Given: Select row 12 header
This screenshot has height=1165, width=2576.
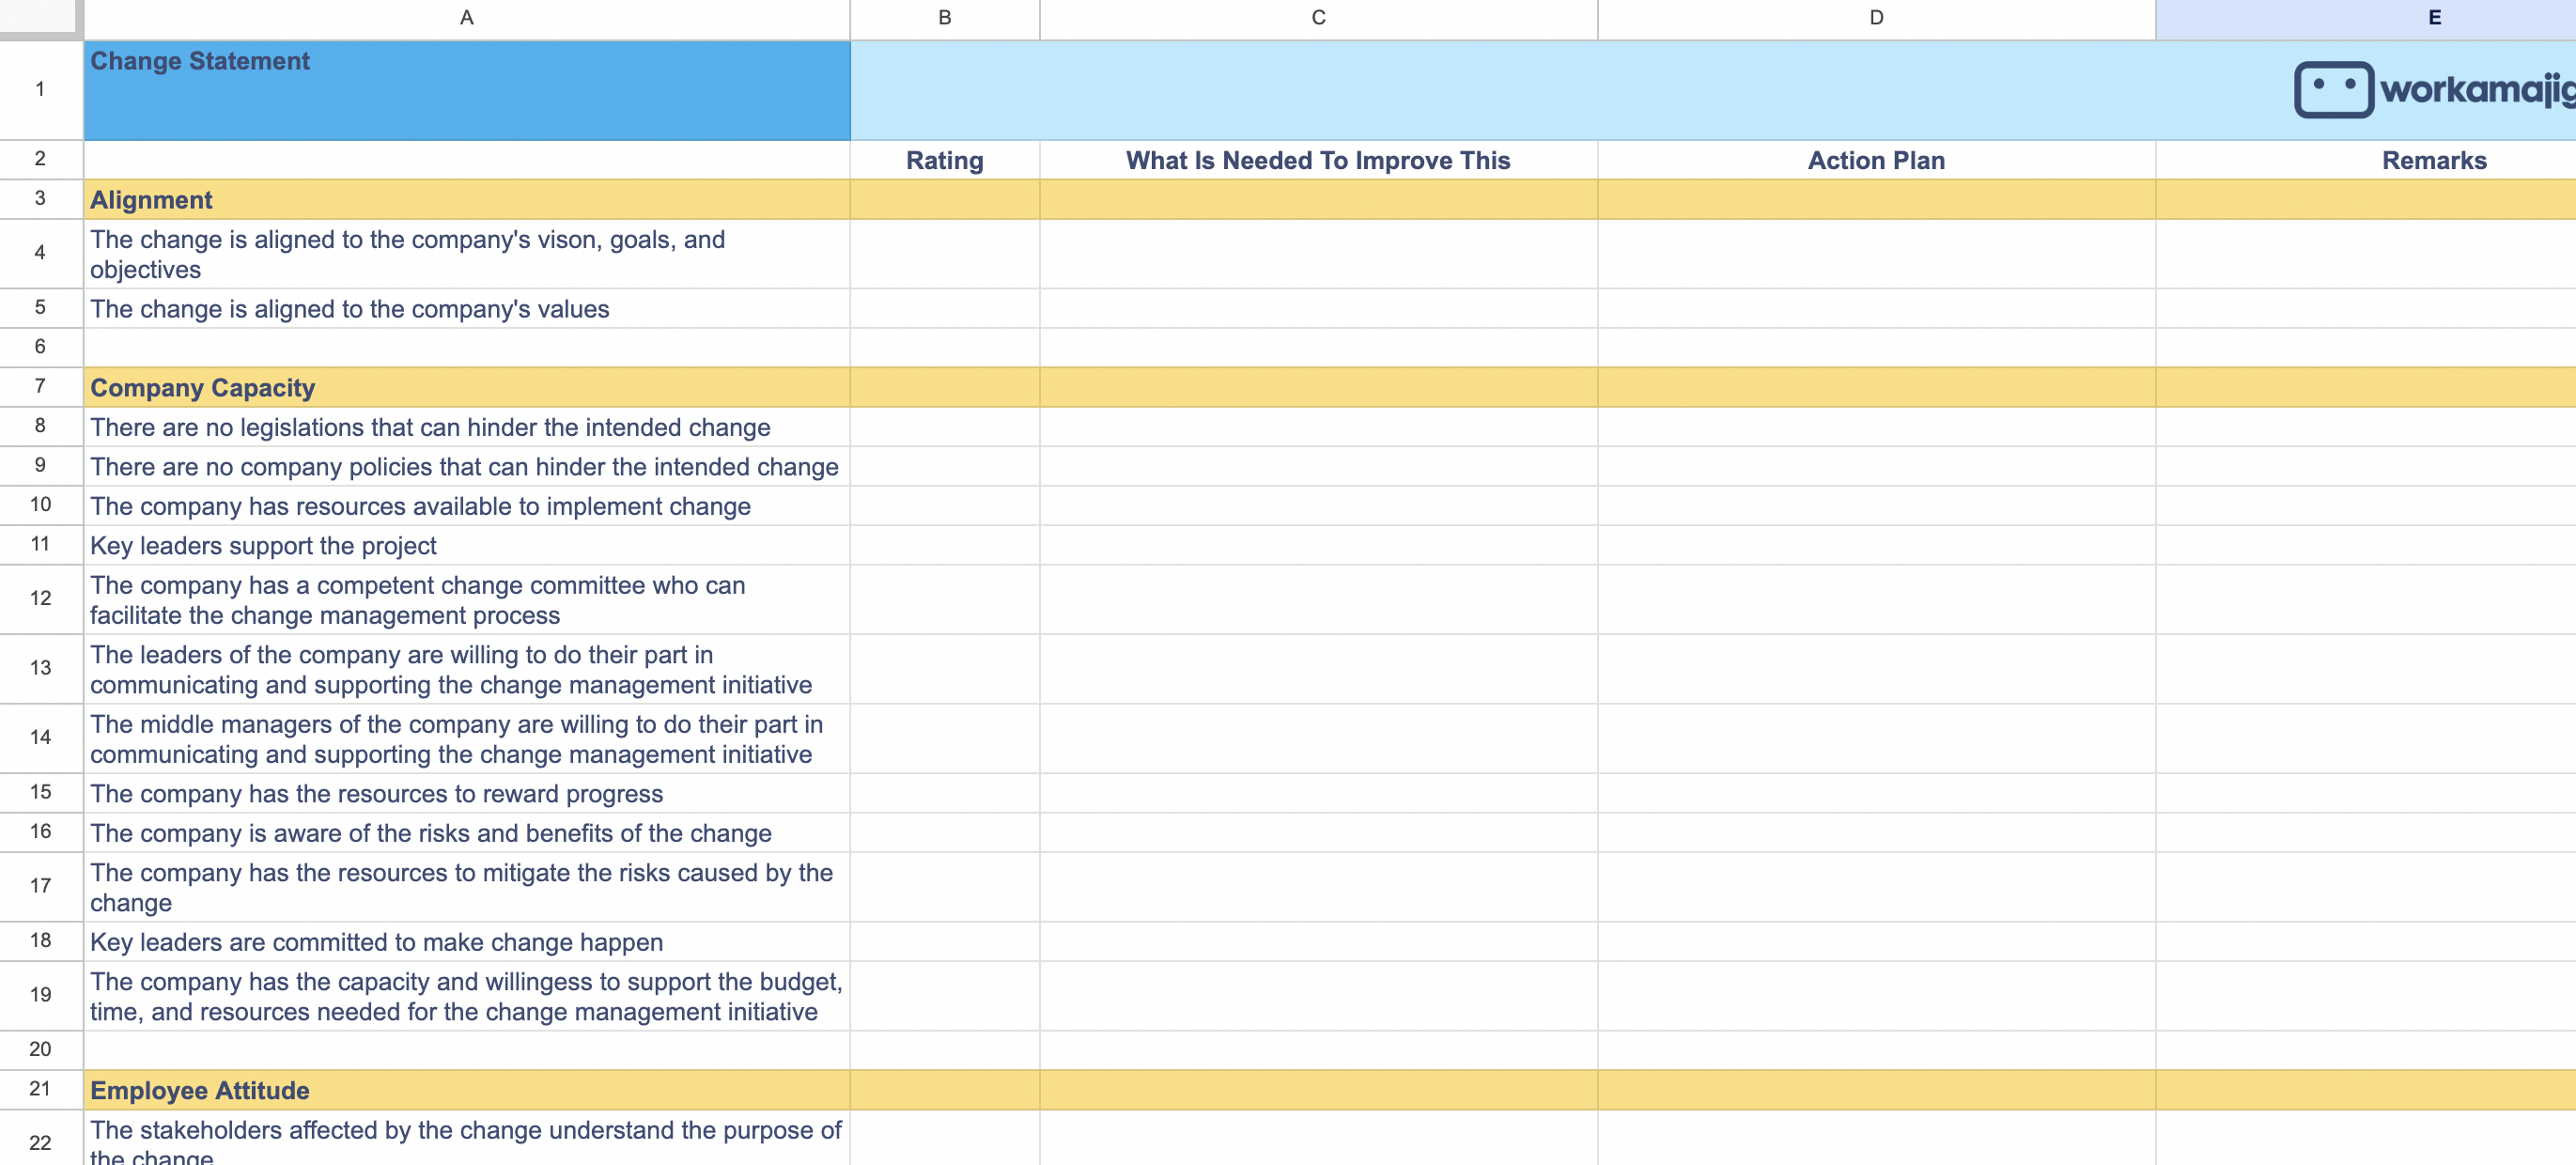Looking at the screenshot, I should click(40, 599).
